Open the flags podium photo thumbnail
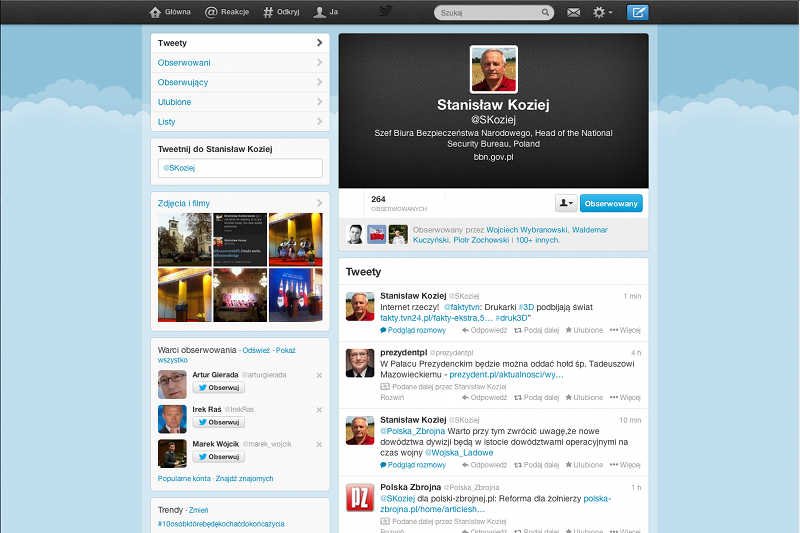The image size is (800, 533). coord(295,295)
